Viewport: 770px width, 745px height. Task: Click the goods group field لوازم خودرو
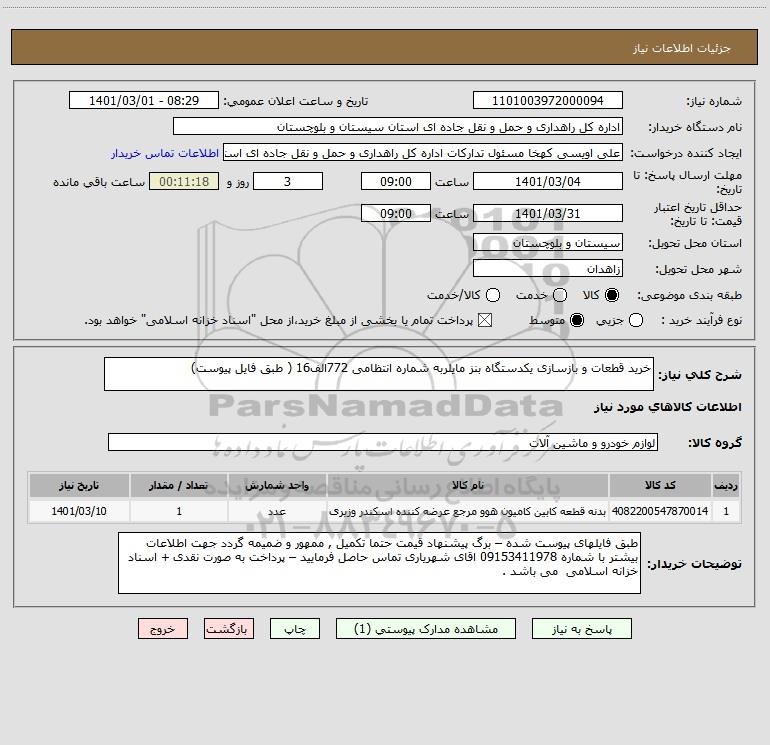point(383,442)
